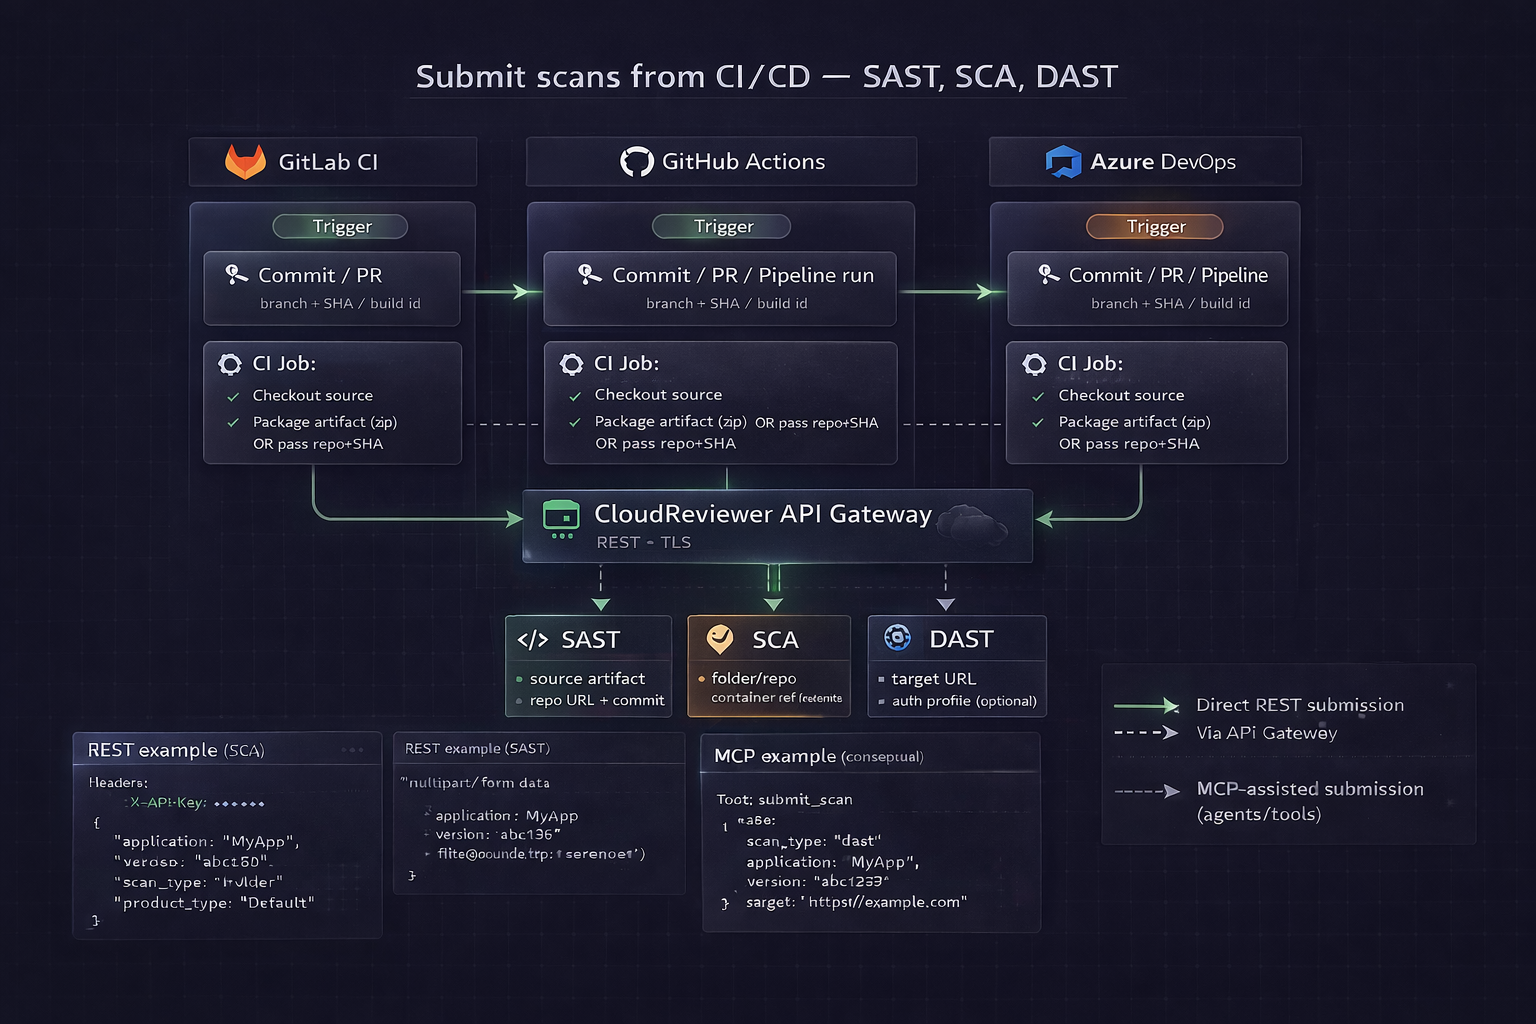This screenshot has height=1024, width=1536.
Task: Click the "Commit / PR / Pipeline run" text
Action: tap(743, 275)
